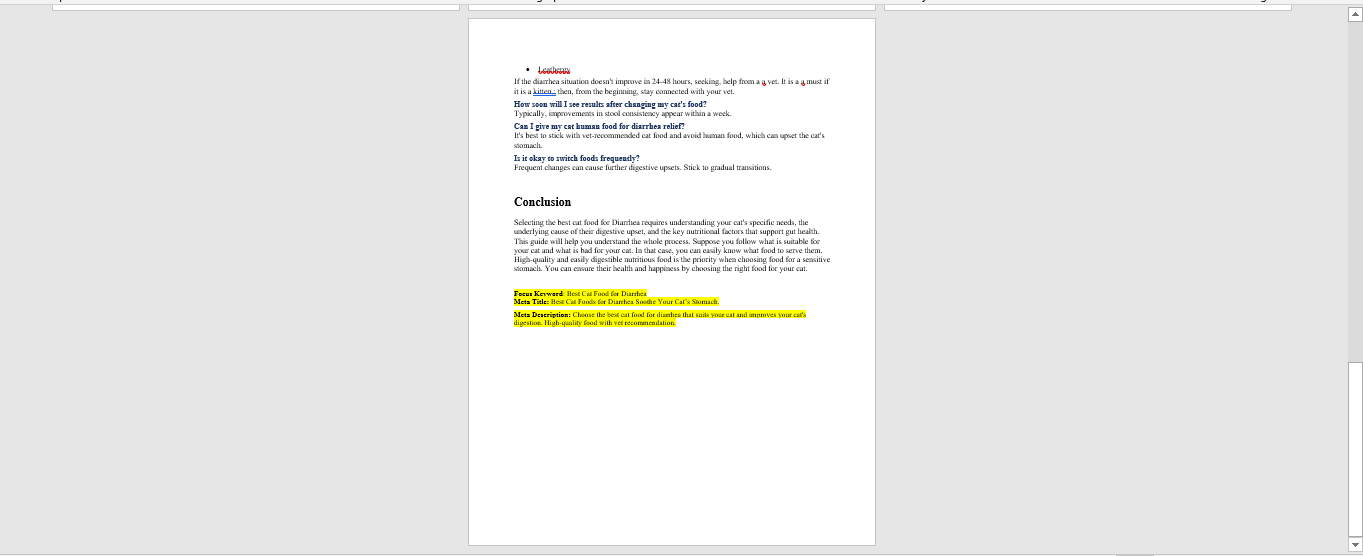Click the blank page area below Meta Description
The image size is (1363, 556).
[670, 430]
